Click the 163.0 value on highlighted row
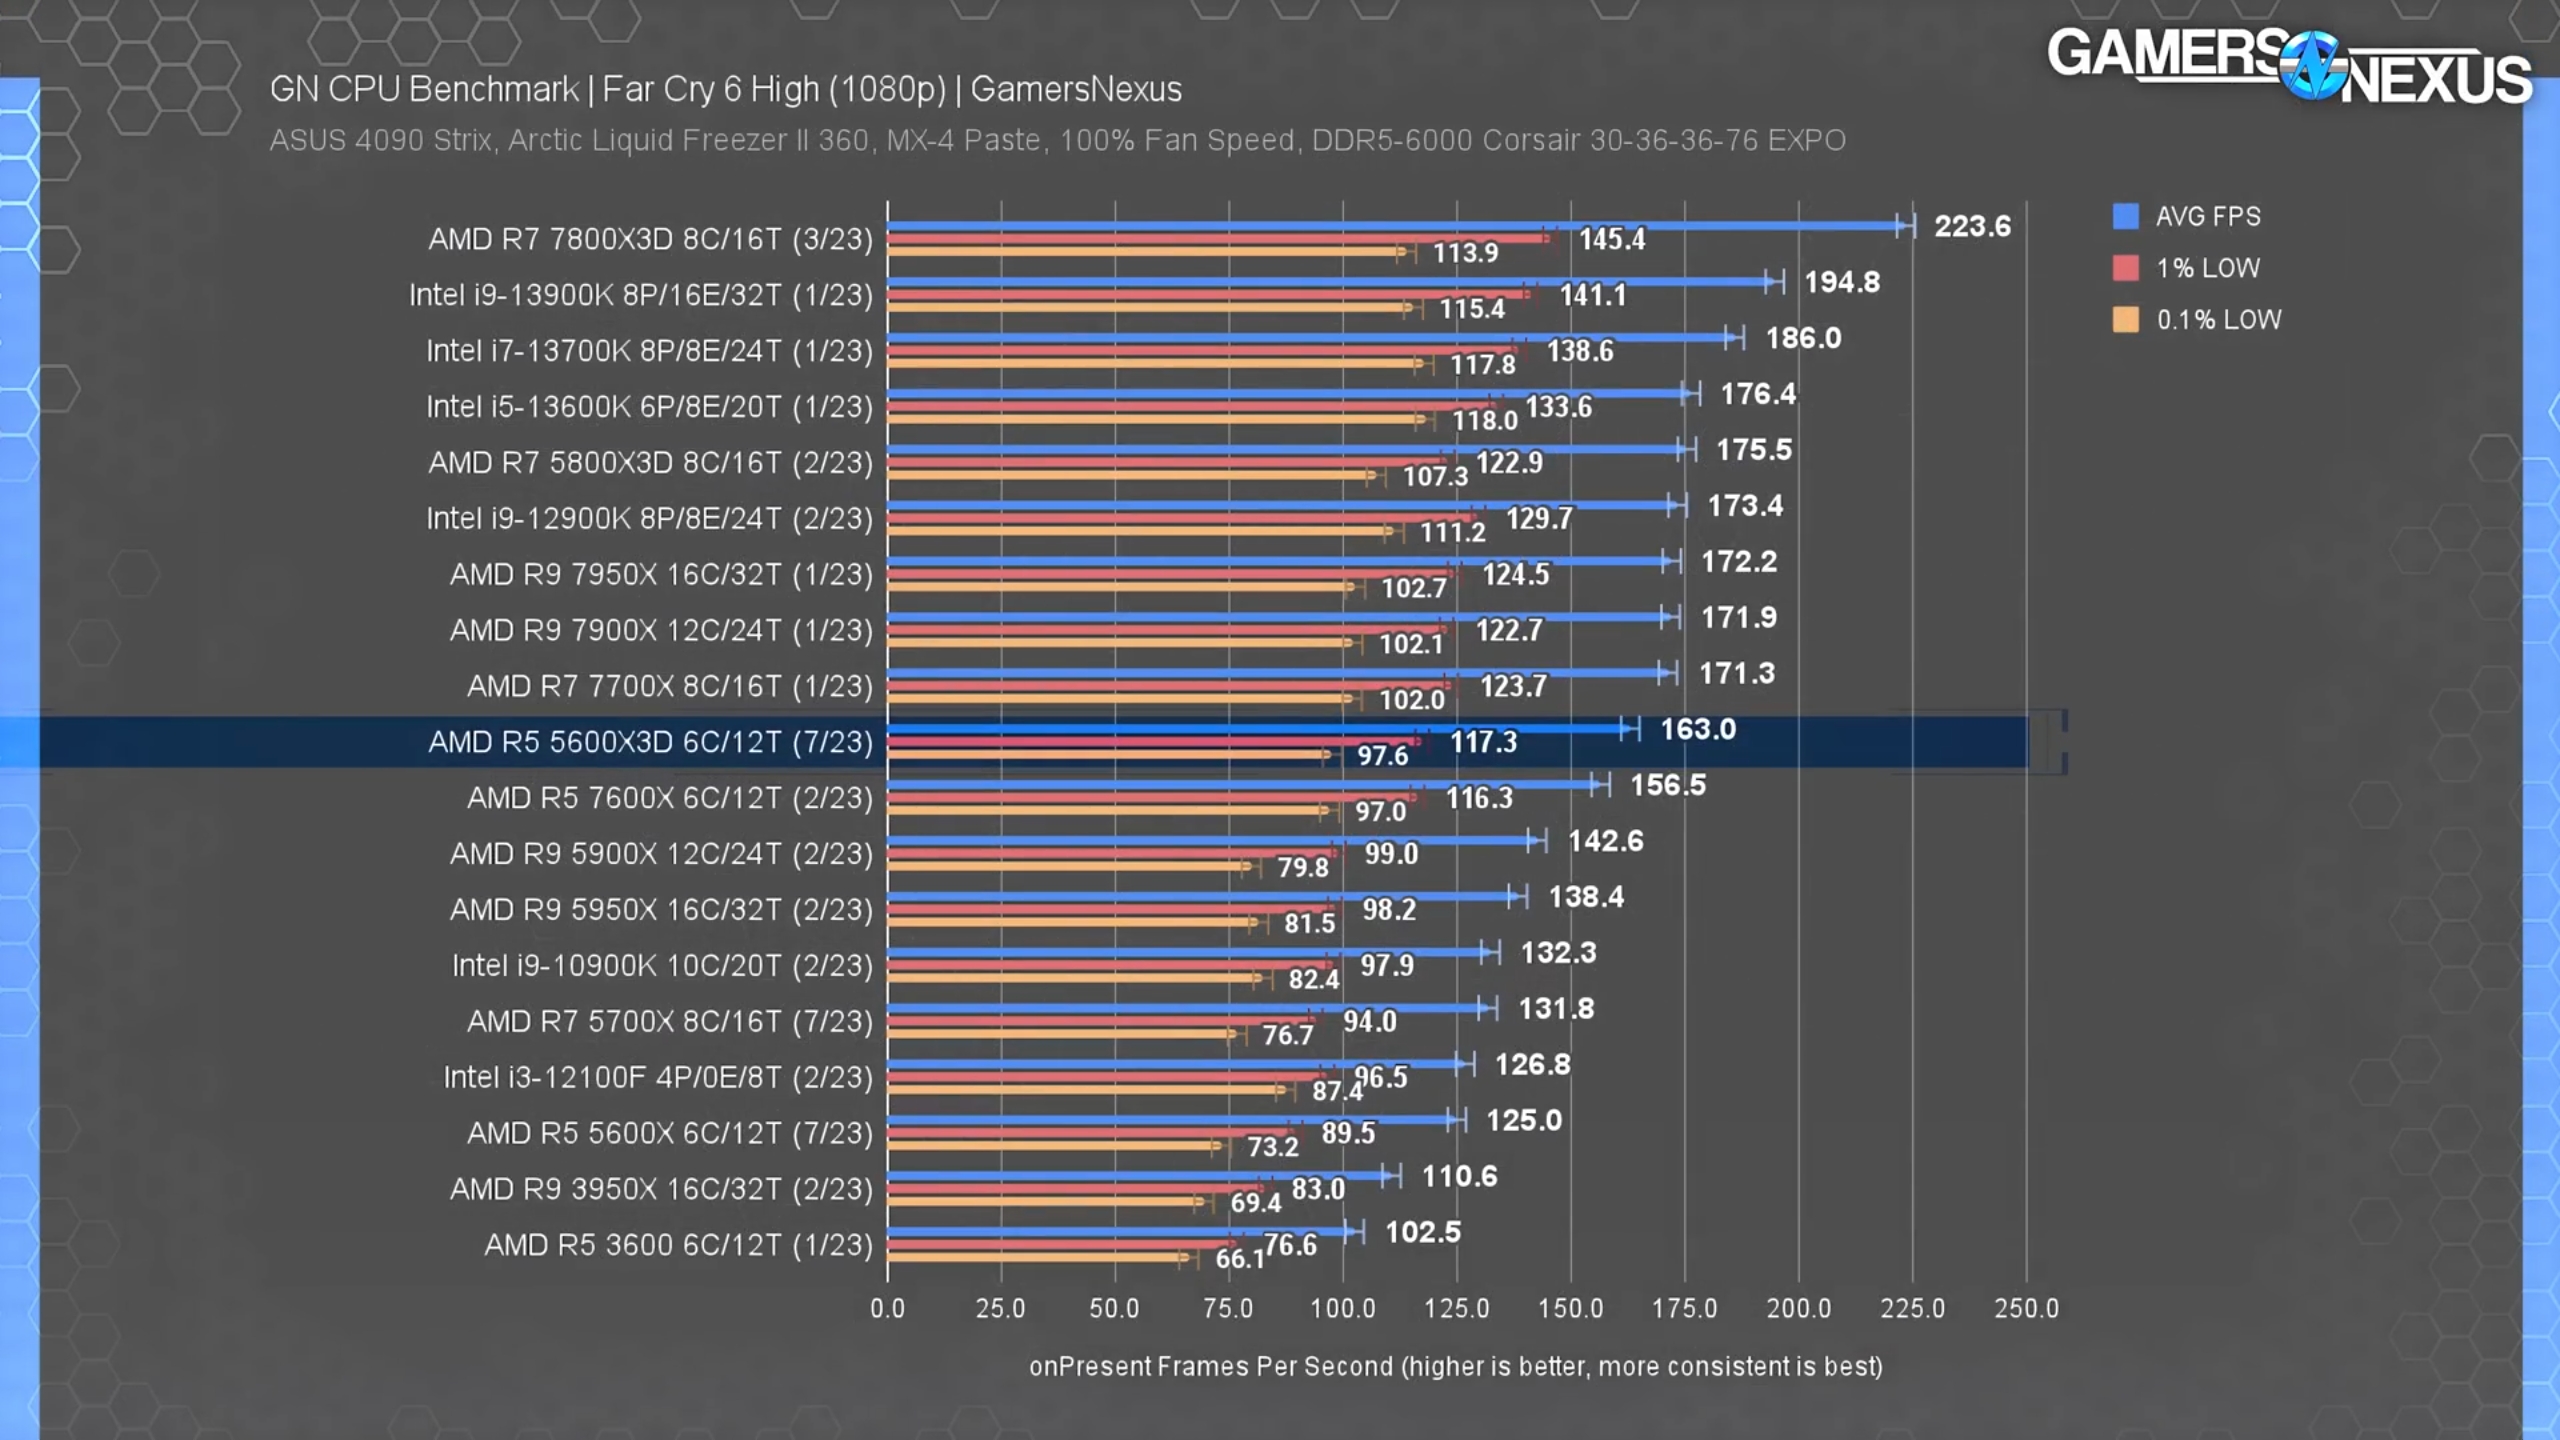The height and width of the screenshot is (1440, 2560). 1697,729
